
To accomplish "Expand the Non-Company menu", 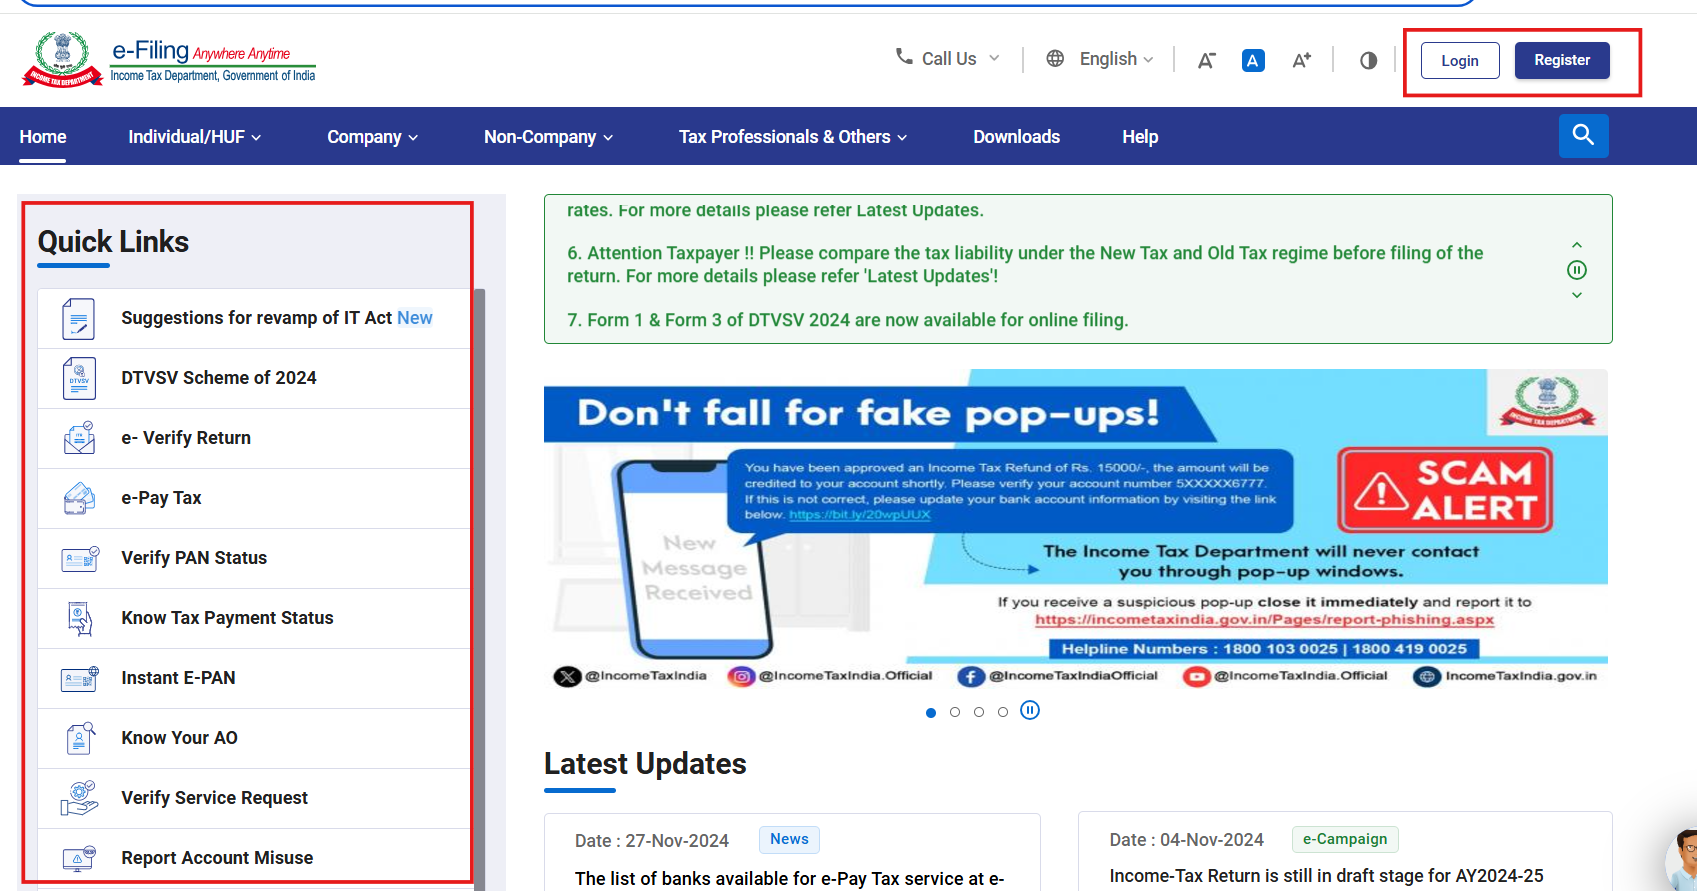I will 549,137.
